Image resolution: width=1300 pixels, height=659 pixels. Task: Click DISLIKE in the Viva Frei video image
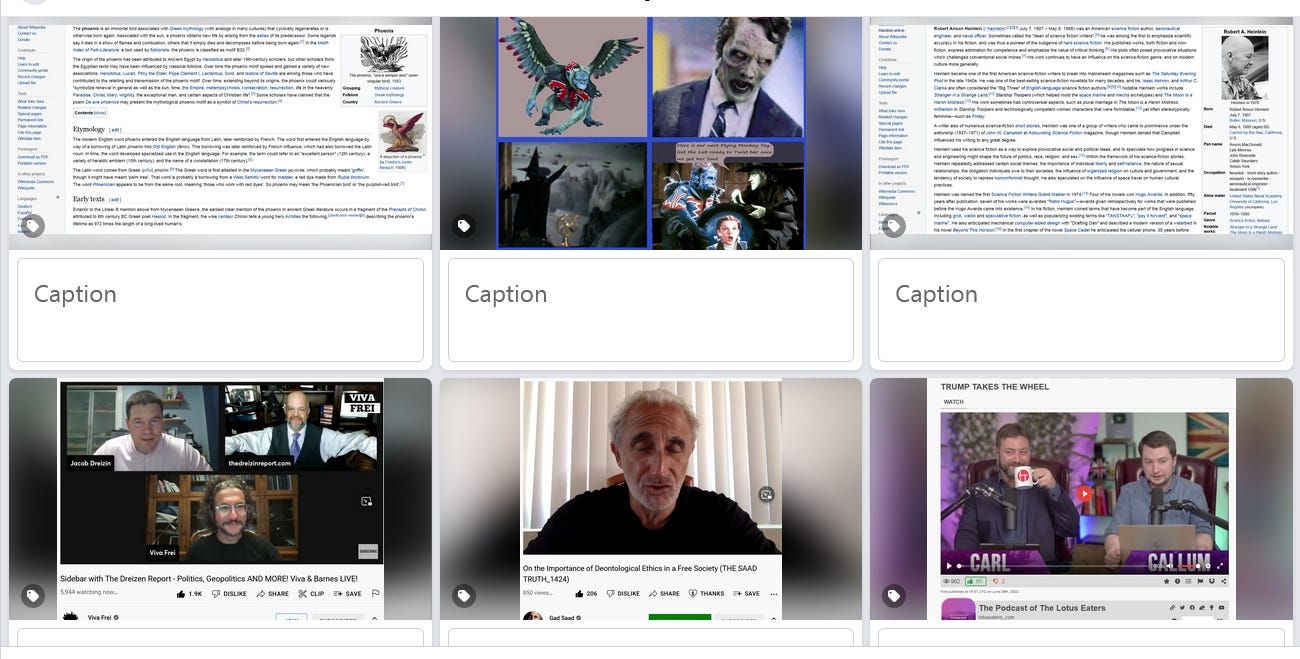(229, 593)
